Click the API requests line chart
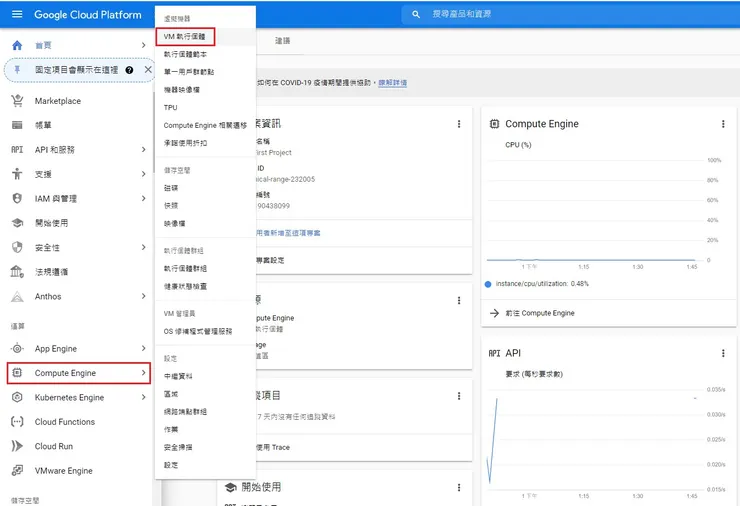The height and width of the screenshot is (506, 740). [605, 441]
